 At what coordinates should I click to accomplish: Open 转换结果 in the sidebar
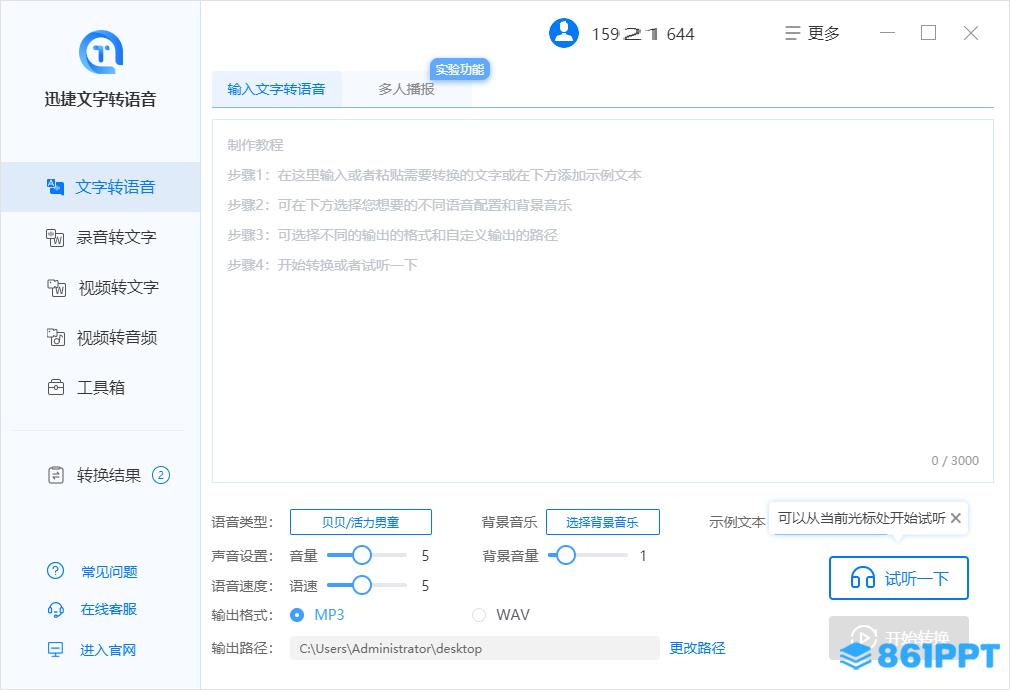(x=100, y=475)
